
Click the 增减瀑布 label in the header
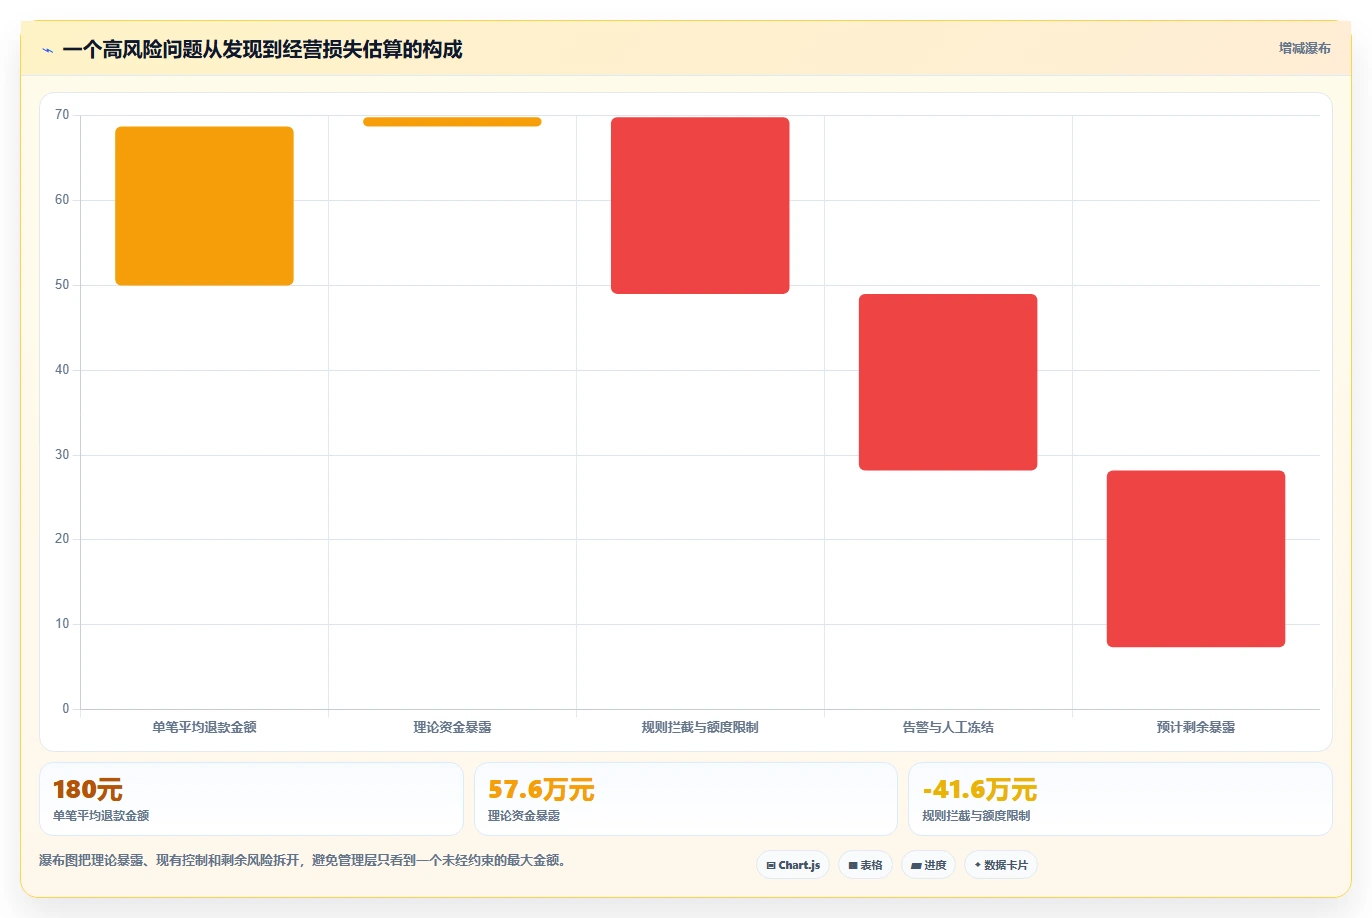pos(1305,48)
